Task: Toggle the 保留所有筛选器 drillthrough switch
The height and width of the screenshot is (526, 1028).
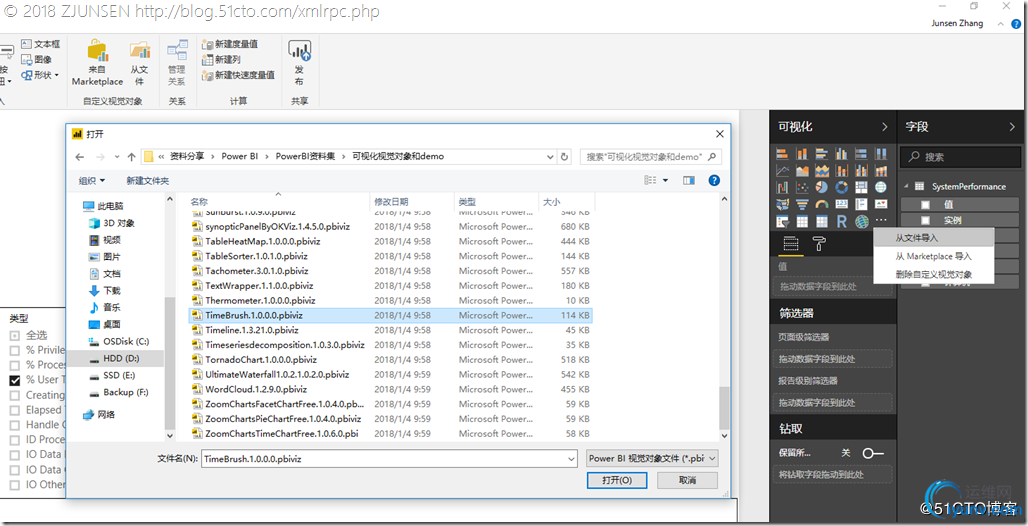Action: click(x=873, y=453)
